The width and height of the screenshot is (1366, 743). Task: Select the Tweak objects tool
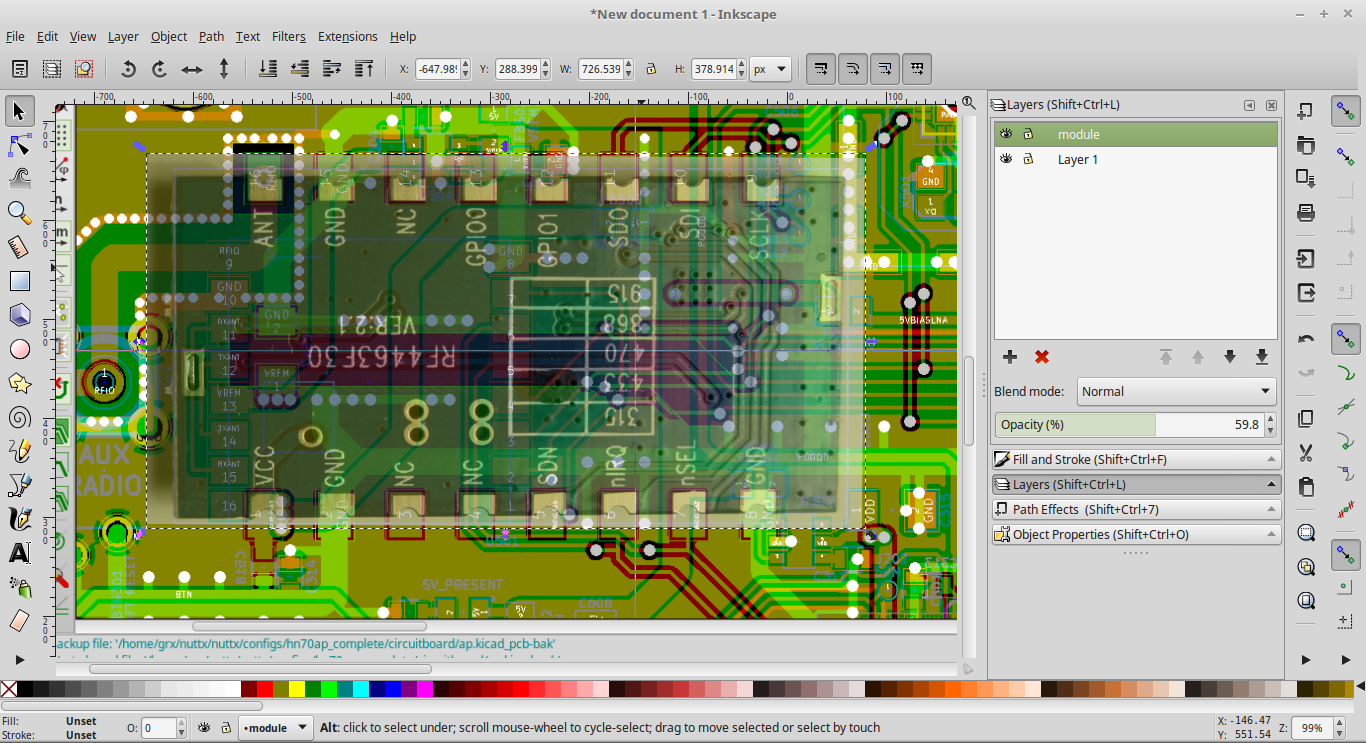(19, 179)
